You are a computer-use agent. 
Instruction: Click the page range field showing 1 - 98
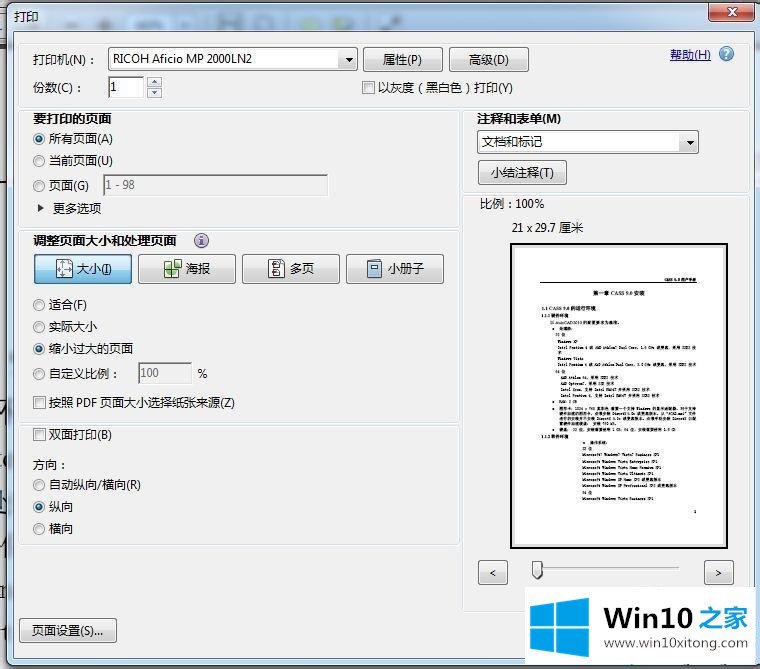[x=216, y=185]
